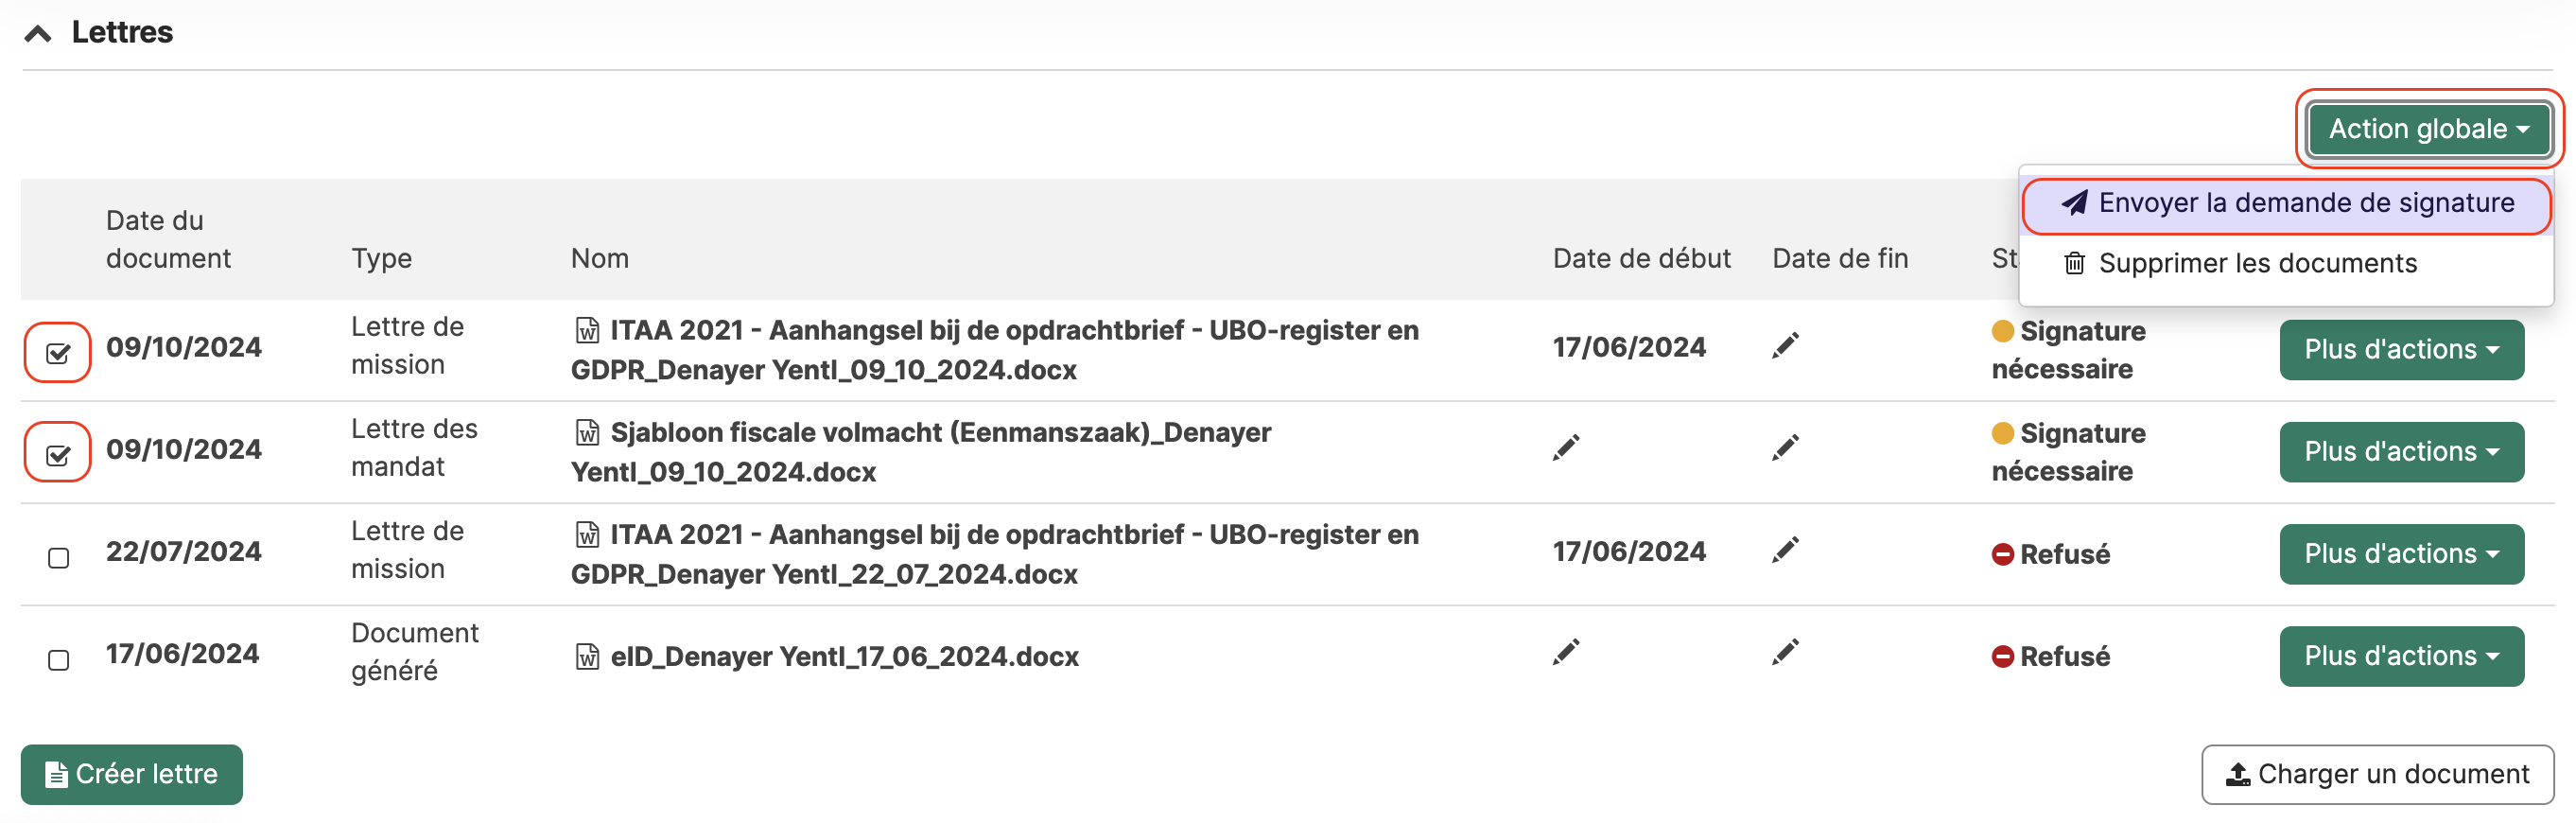The width and height of the screenshot is (2576, 823).
Task: Uncheck the Lettre des mandat row checkbox
Action: (58, 455)
